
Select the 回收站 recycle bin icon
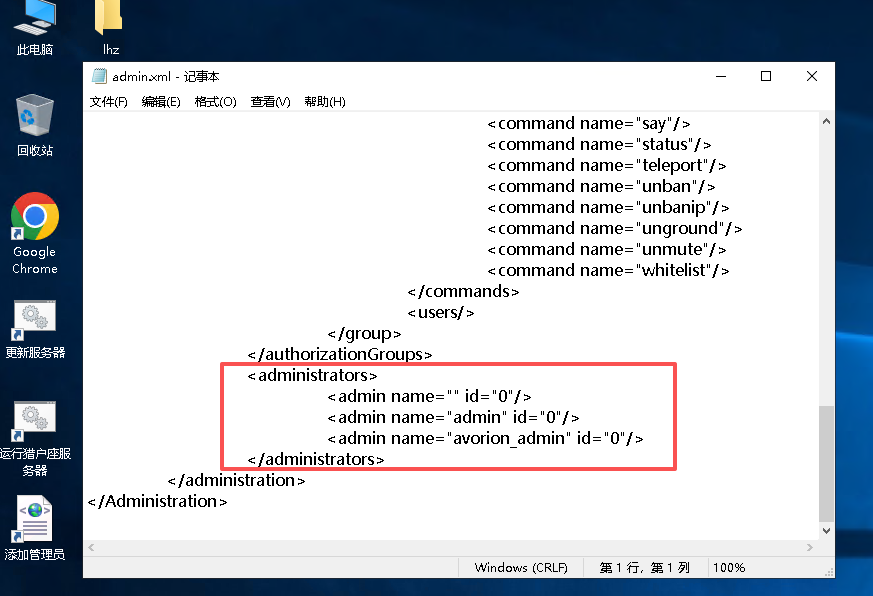click(x=35, y=125)
